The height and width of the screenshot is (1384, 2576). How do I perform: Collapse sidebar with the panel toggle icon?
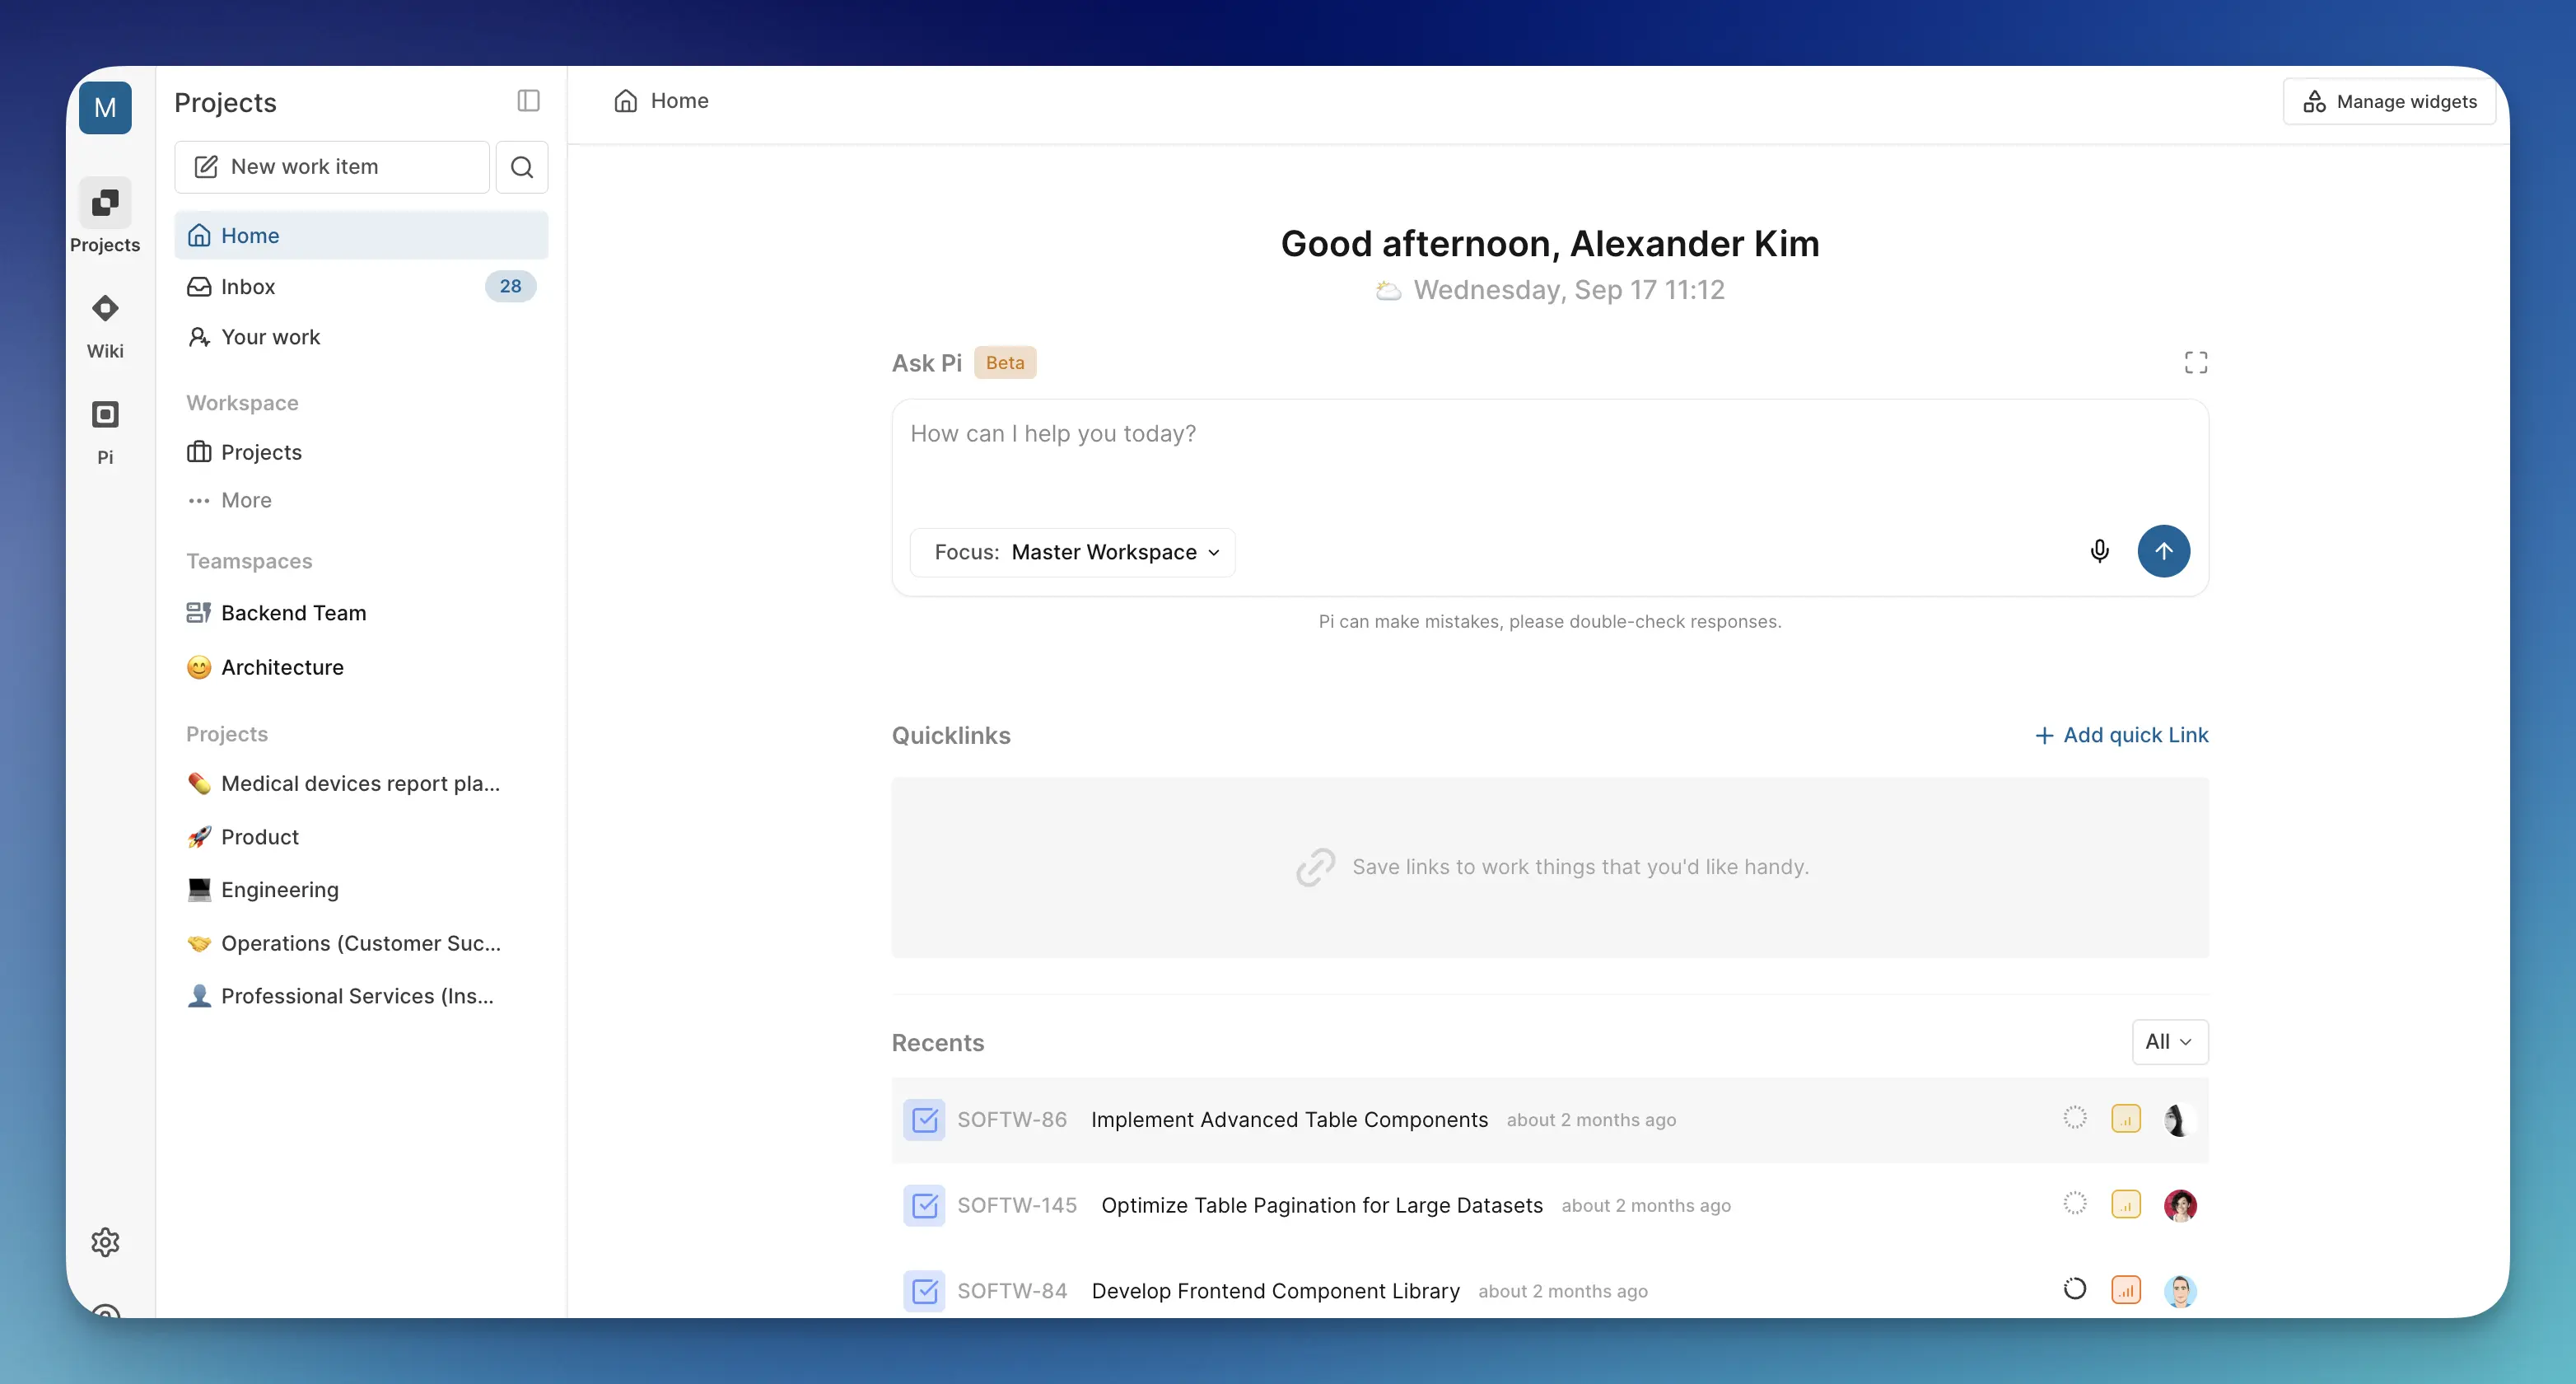[528, 100]
